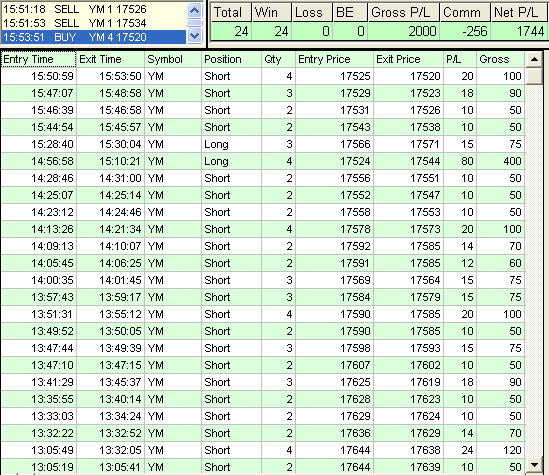This screenshot has width=549, height=475.
Task: Select the trade row entered at 13:47:10
Action: (x=263, y=365)
